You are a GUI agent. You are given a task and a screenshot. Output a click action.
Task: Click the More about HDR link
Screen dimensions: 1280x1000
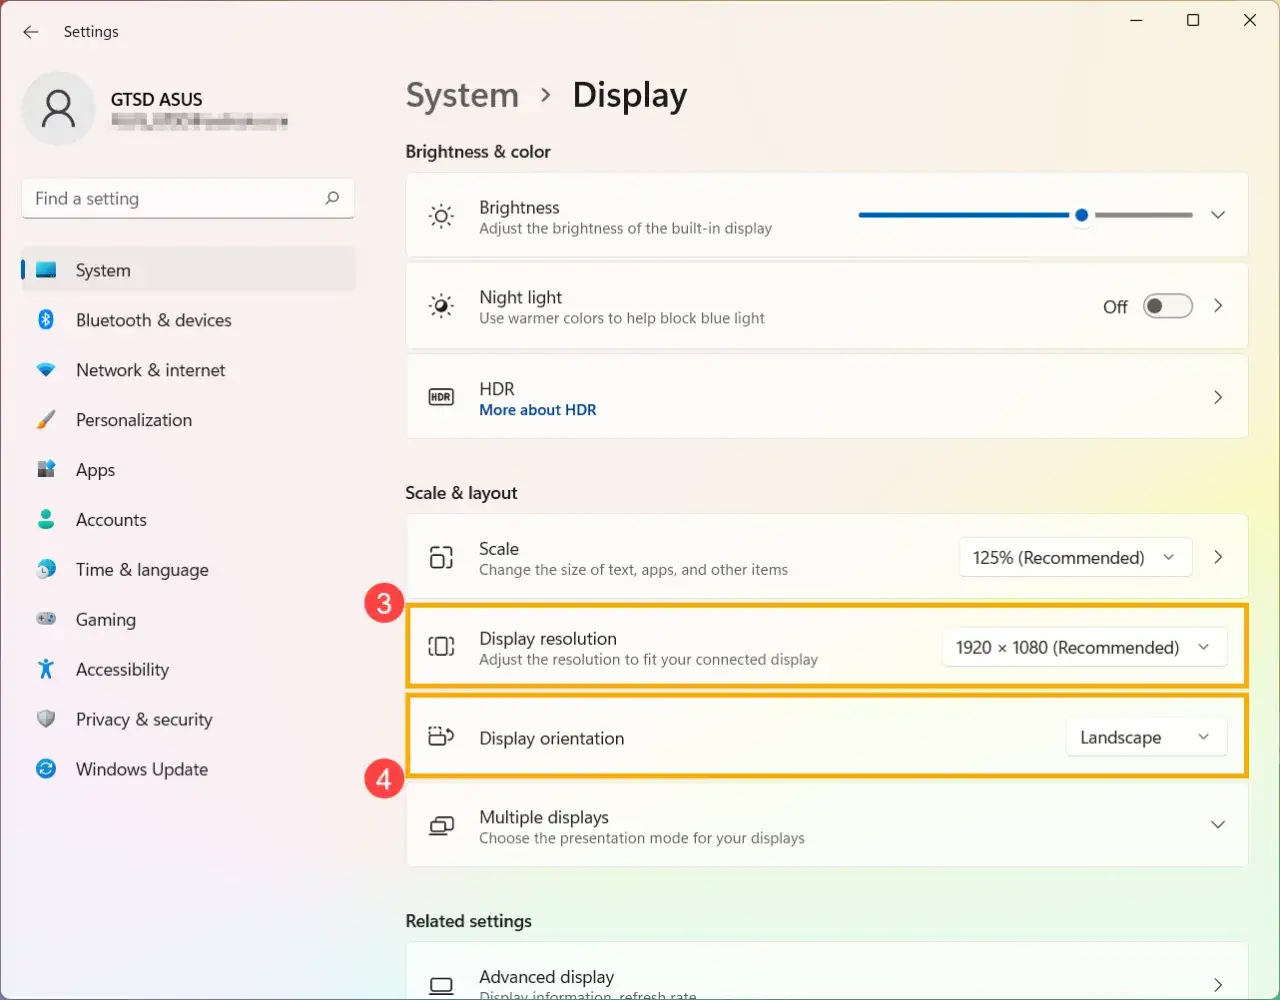pos(537,410)
